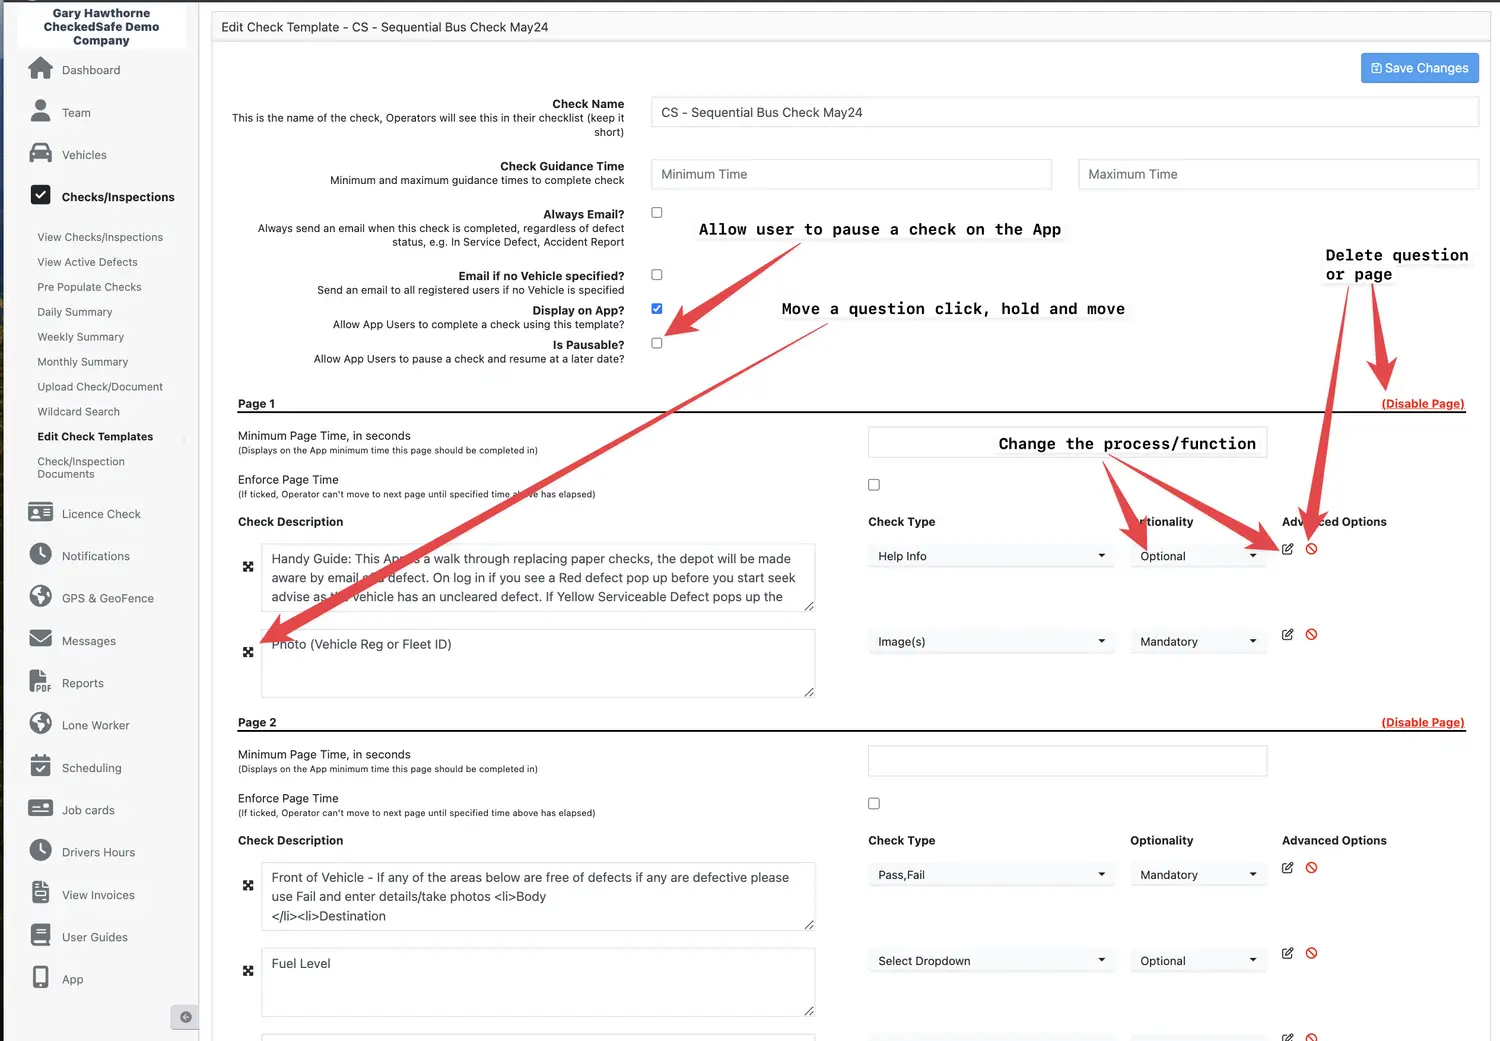This screenshot has height=1041, width=1500.
Task: Click Disable Page link for Page 1
Action: (x=1422, y=404)
